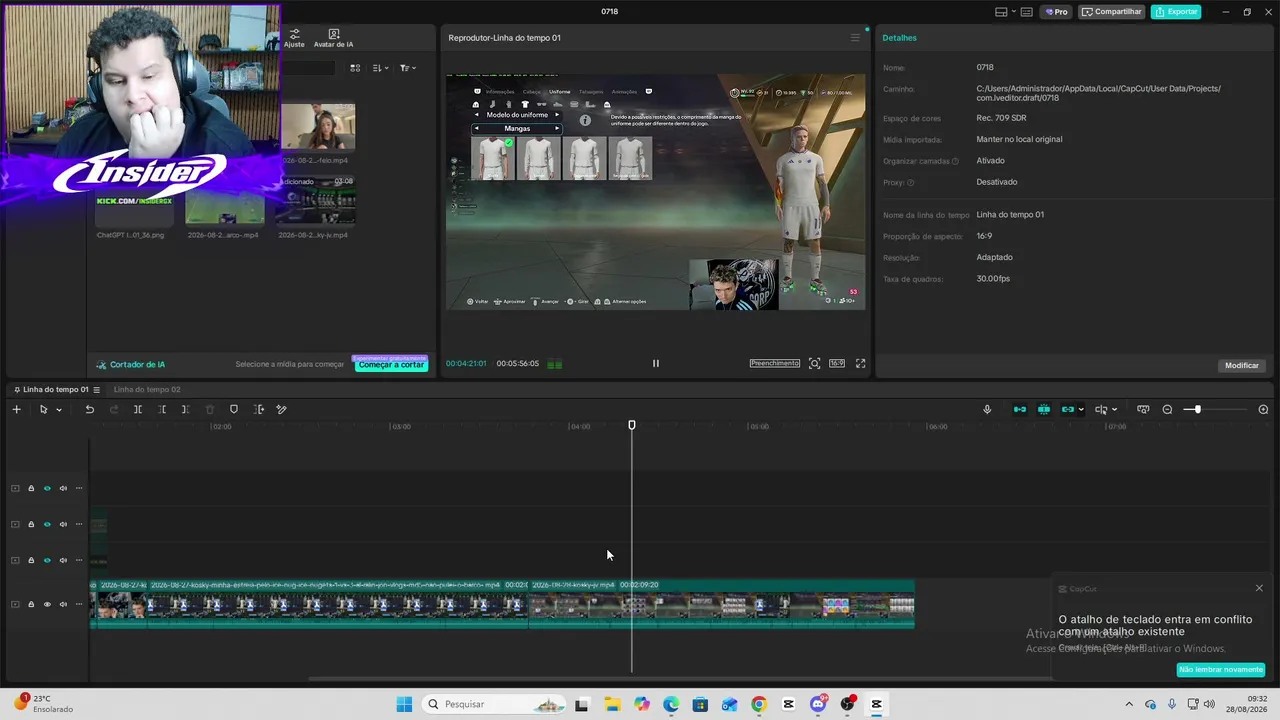This screenshot has width=1280, height=720.
Task: Open the Ajuste adjustment panel
Action: click(x=294, y=38)
